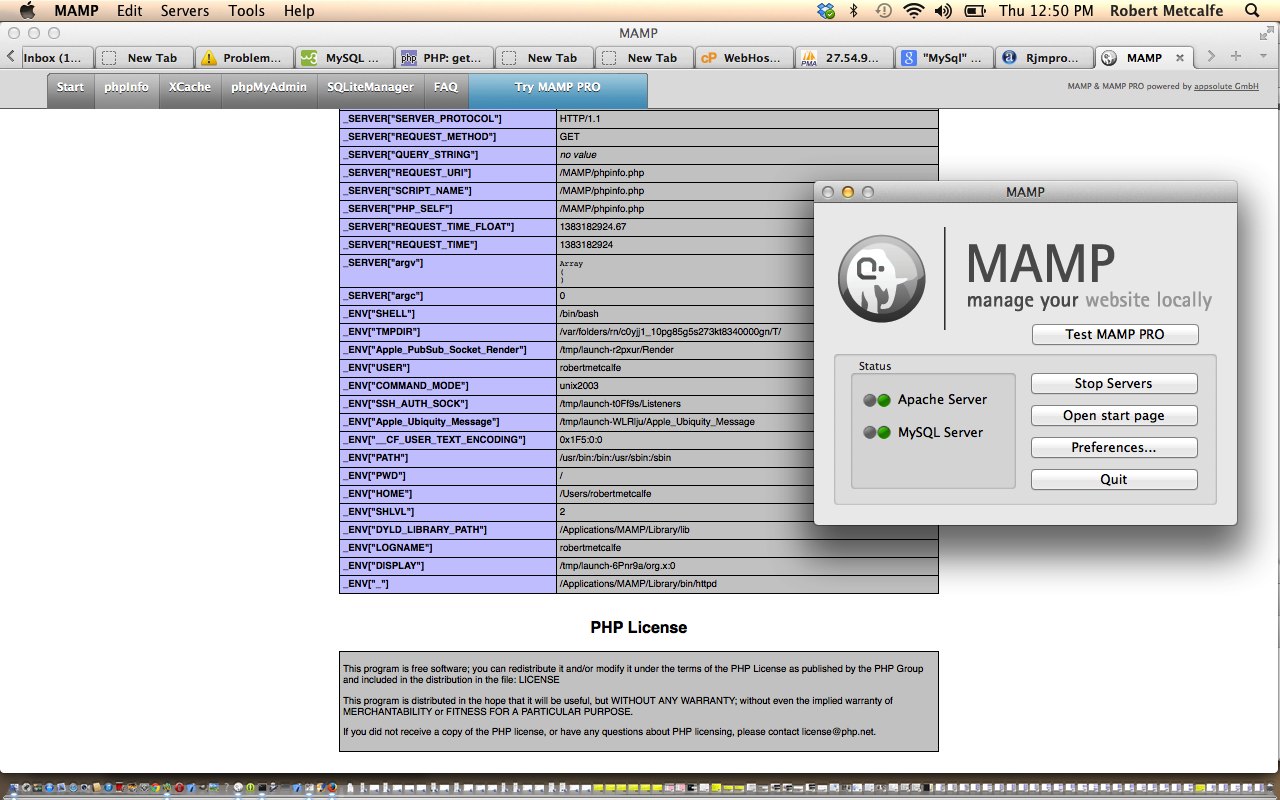
Task: Switch to the Rjmpro tab
Action: tap(1044, 58)
